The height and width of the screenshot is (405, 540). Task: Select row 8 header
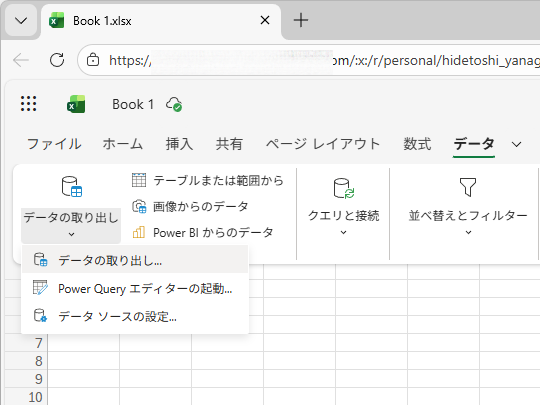pos(27,361)
